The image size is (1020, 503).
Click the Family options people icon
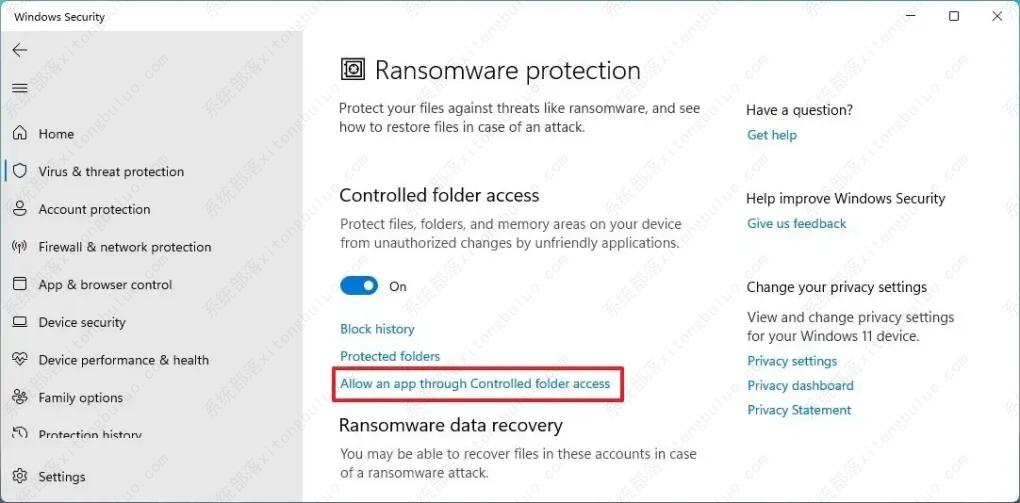click(19, 398)
